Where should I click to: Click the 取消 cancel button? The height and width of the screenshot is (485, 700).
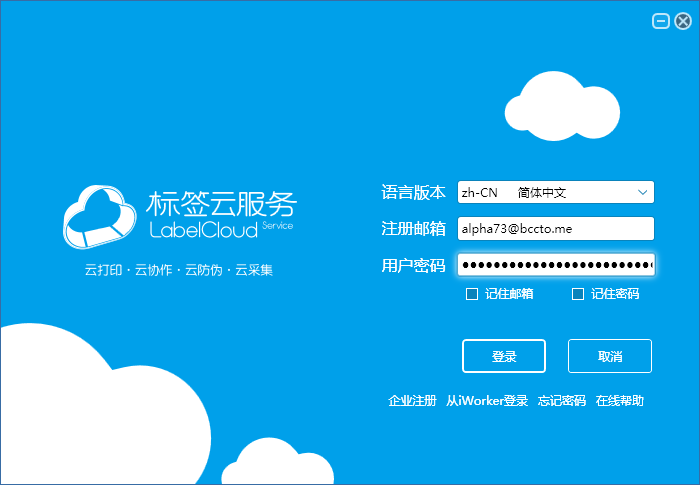point(610,356)
